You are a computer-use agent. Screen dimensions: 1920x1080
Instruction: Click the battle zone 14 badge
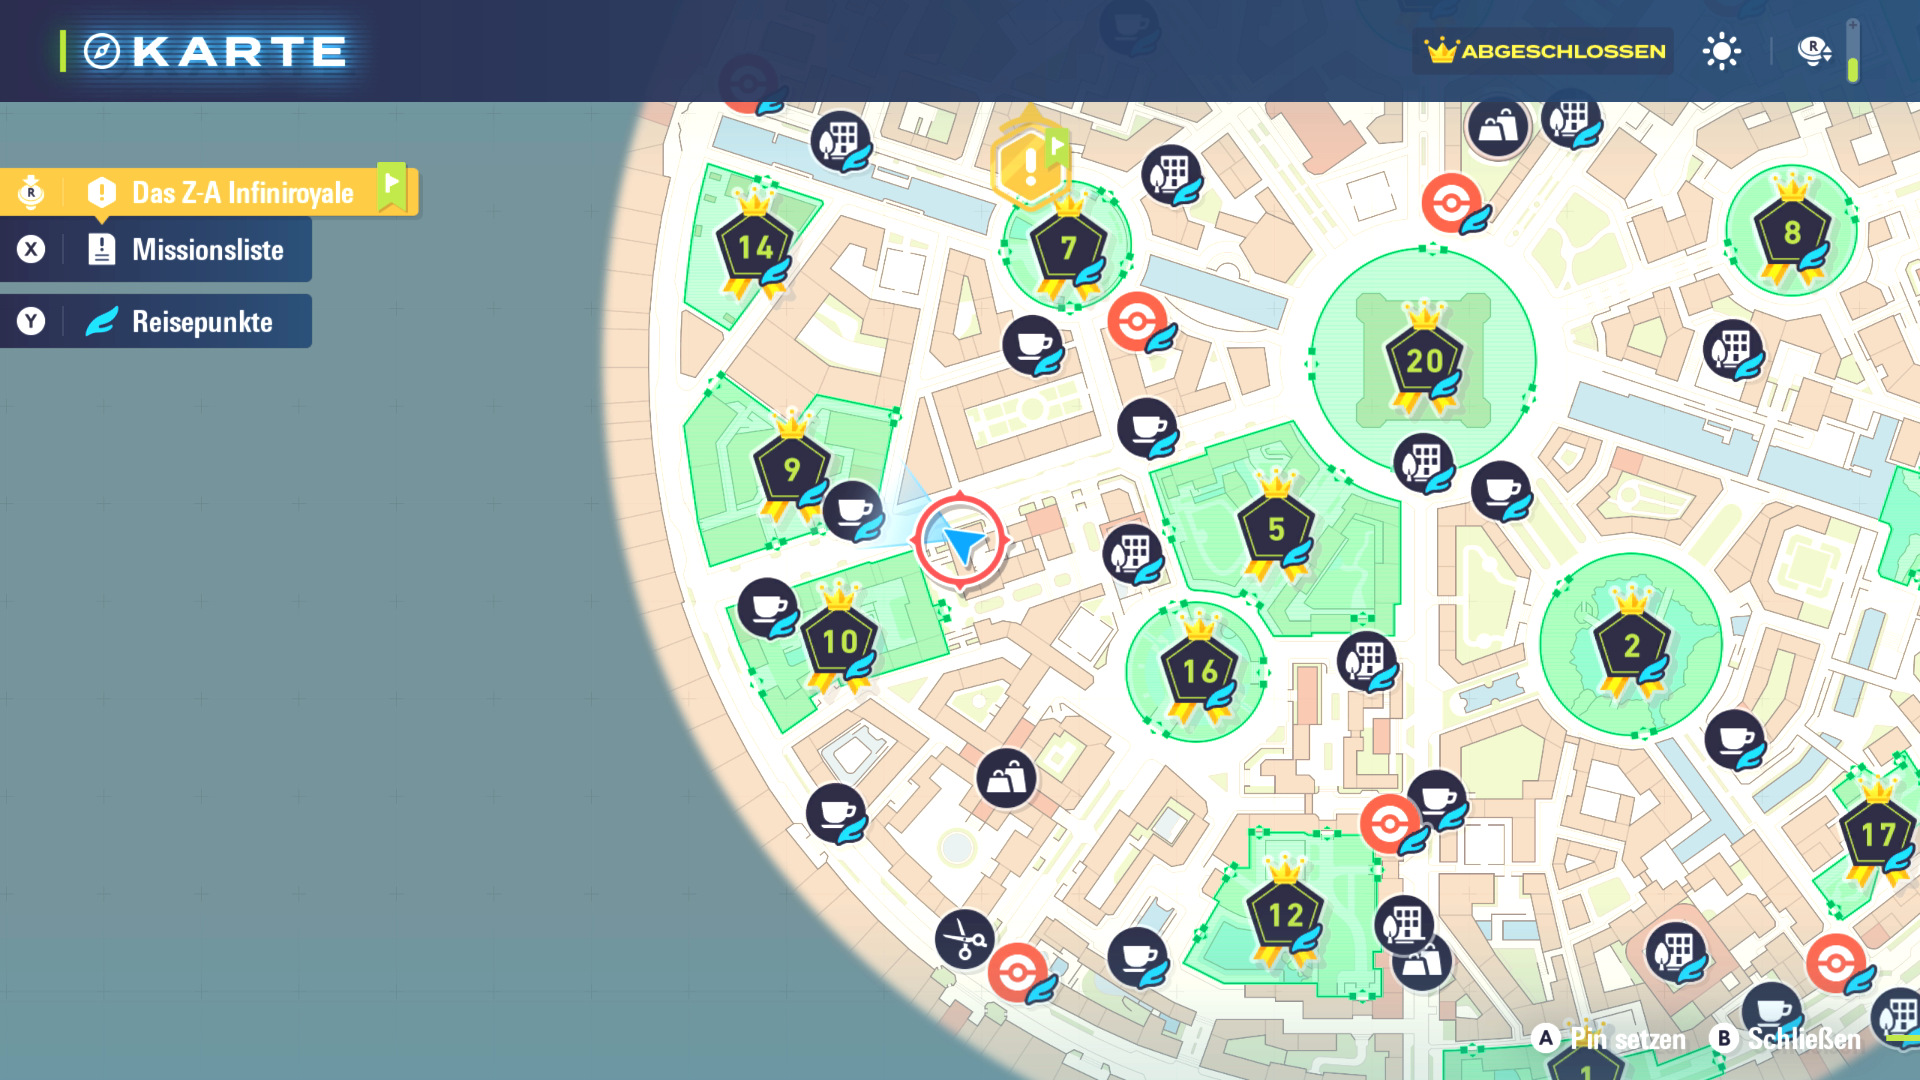754,247
